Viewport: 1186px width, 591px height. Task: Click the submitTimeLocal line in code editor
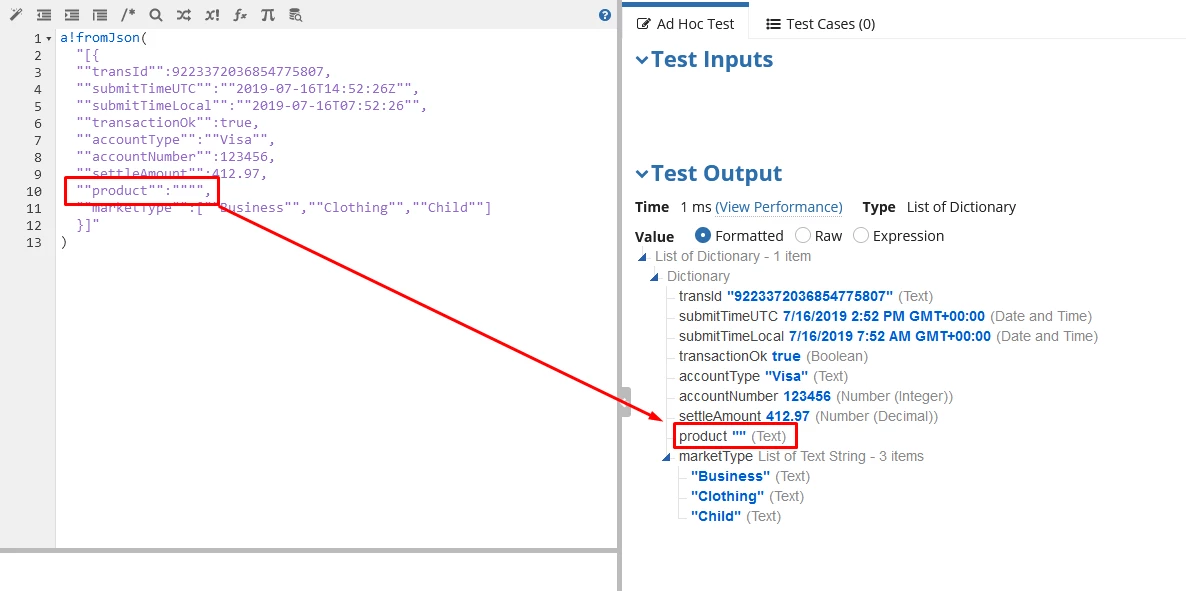[x=251, y=105]
